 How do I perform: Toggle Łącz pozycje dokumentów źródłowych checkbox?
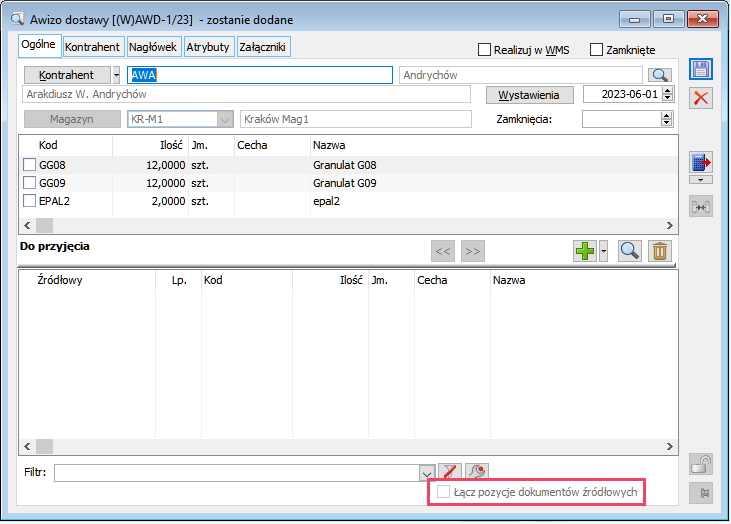coord(443,491)
